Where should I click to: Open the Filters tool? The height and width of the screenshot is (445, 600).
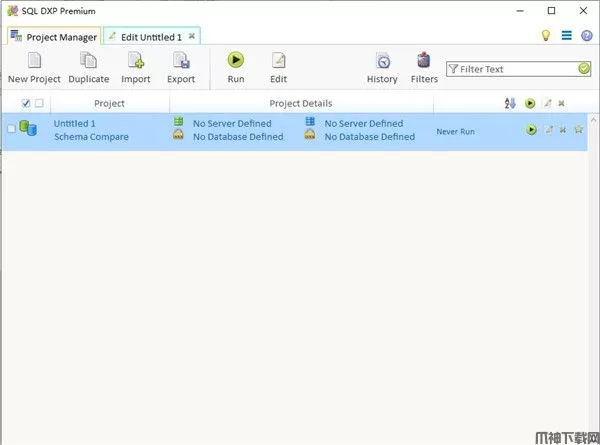point(424,68)
